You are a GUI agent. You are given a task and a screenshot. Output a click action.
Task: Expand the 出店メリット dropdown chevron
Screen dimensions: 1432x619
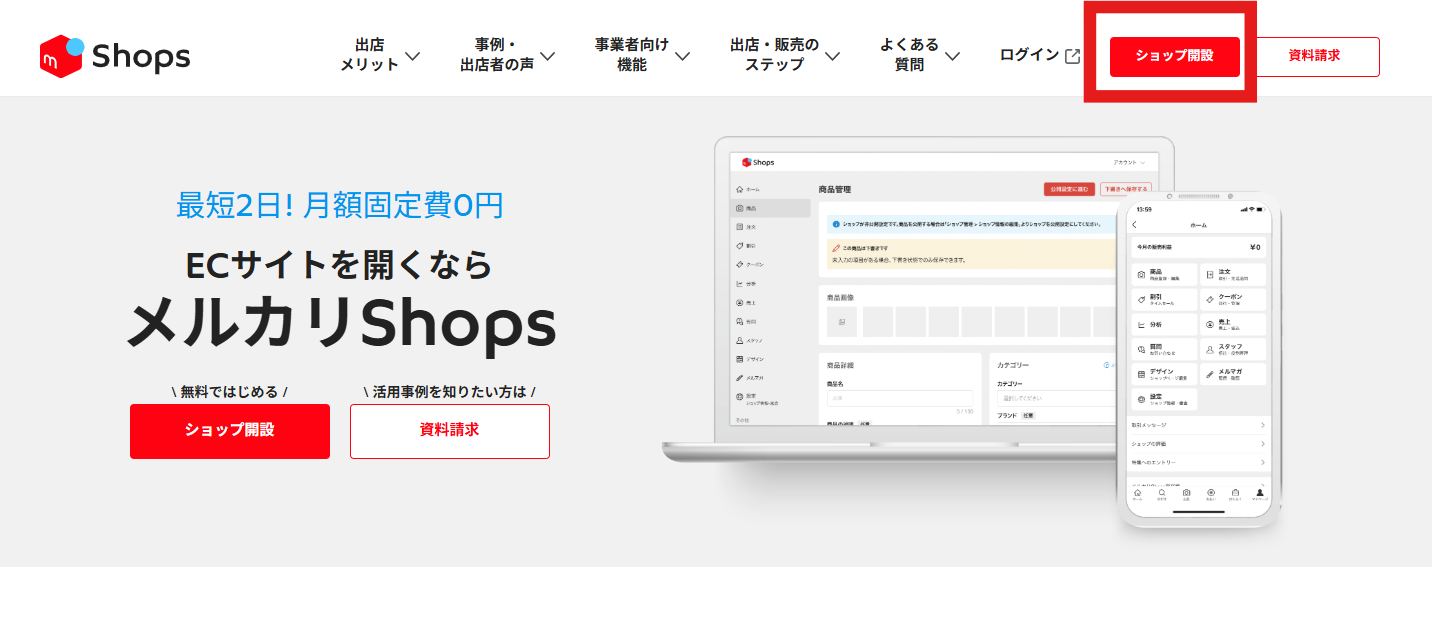click(412, 56)
